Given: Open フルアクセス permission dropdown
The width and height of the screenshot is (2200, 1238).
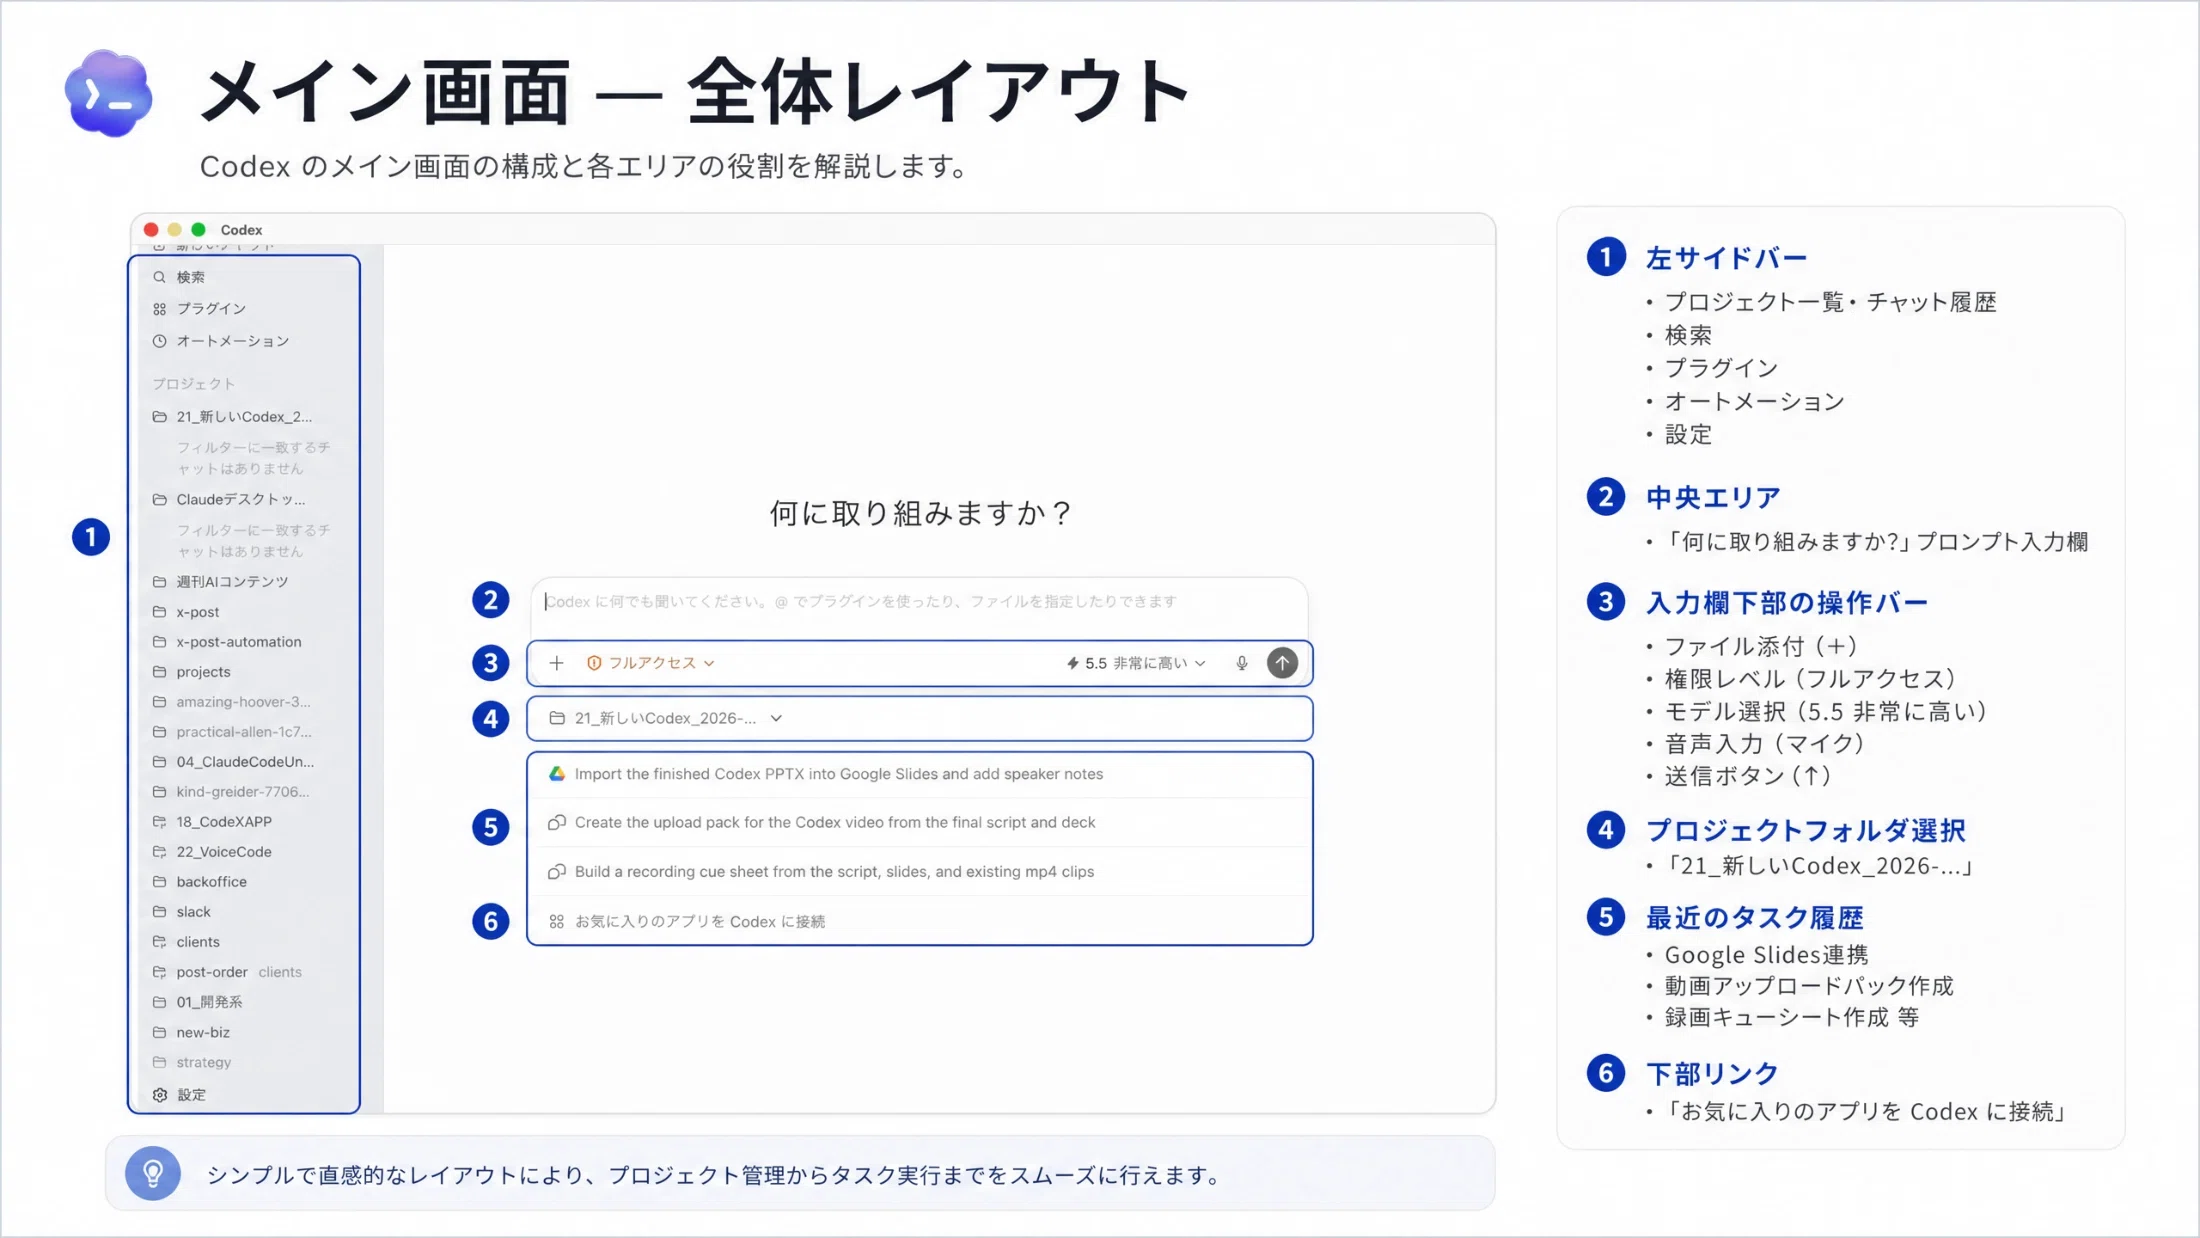Looking at the screenshot, I should [x=651, y=663].
